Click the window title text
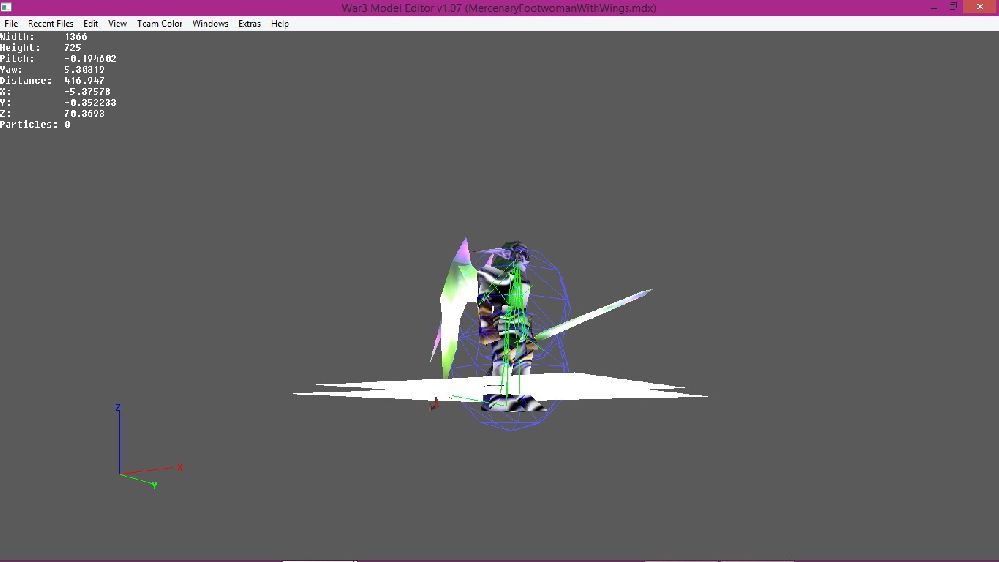This screenshot has height=562, width=999. click(x=498, y=8)
